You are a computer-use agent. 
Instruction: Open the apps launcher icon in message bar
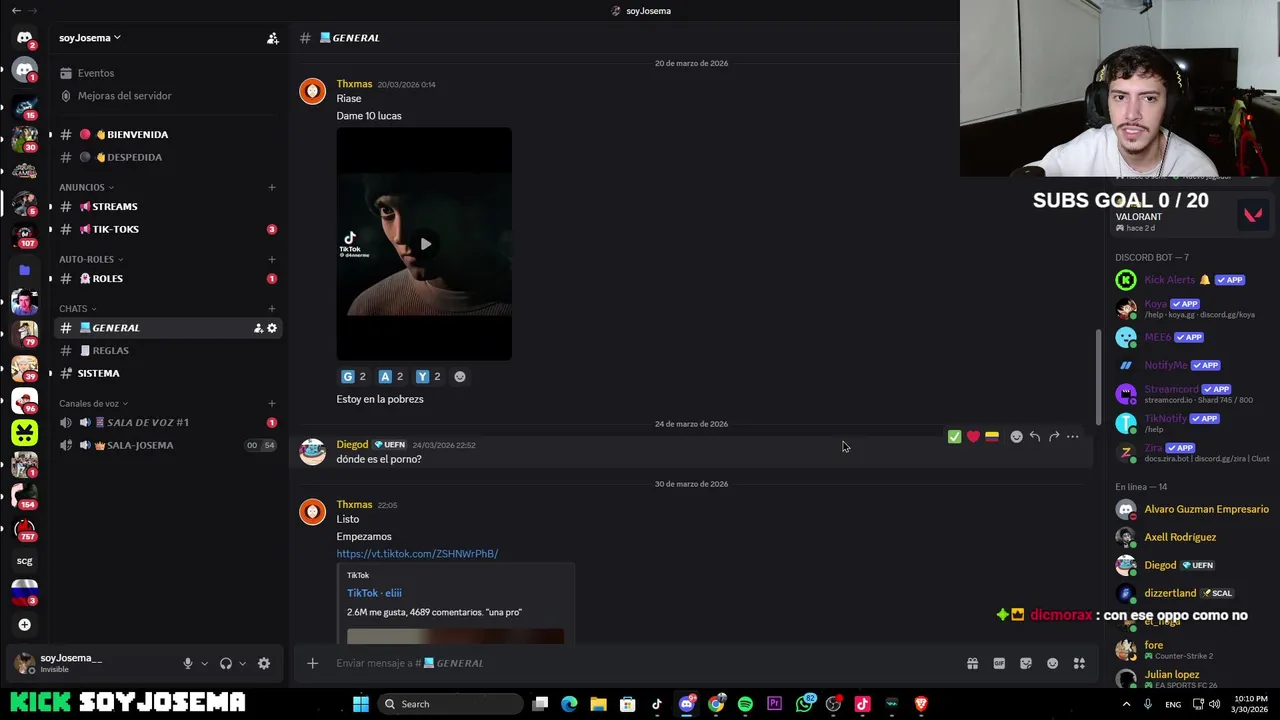[1079, 663]
